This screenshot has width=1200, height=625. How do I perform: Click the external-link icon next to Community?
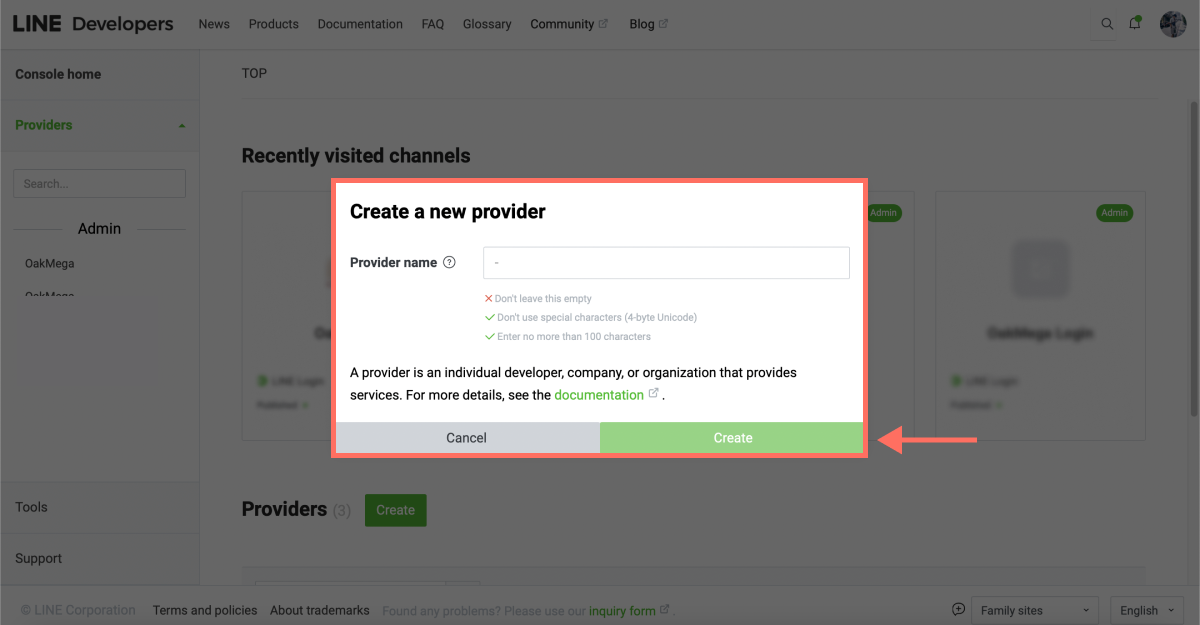(604, 22)
